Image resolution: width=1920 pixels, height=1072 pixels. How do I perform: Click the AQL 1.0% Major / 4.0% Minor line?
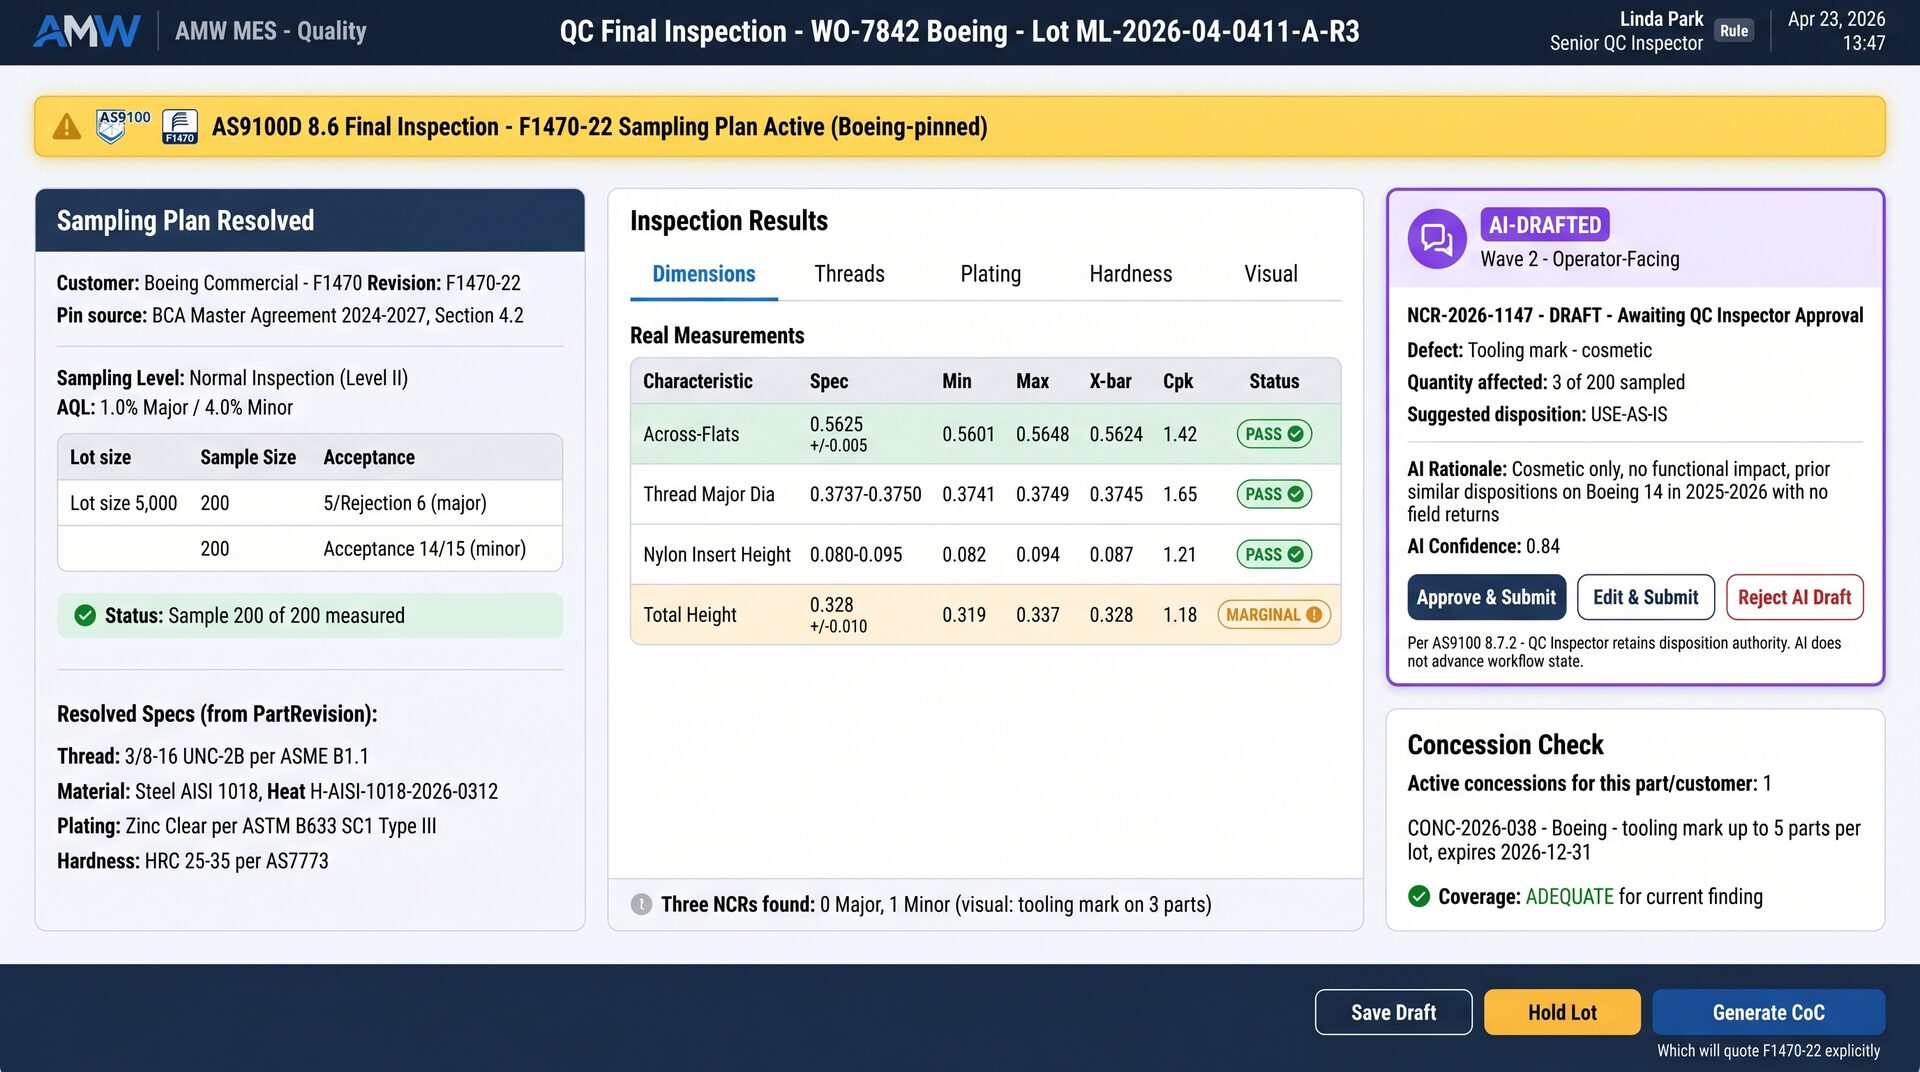[175, 407]
